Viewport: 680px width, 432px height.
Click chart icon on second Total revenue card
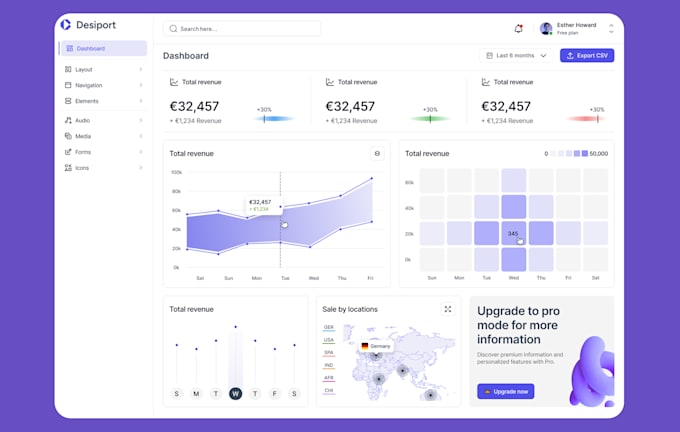(330, 82)
